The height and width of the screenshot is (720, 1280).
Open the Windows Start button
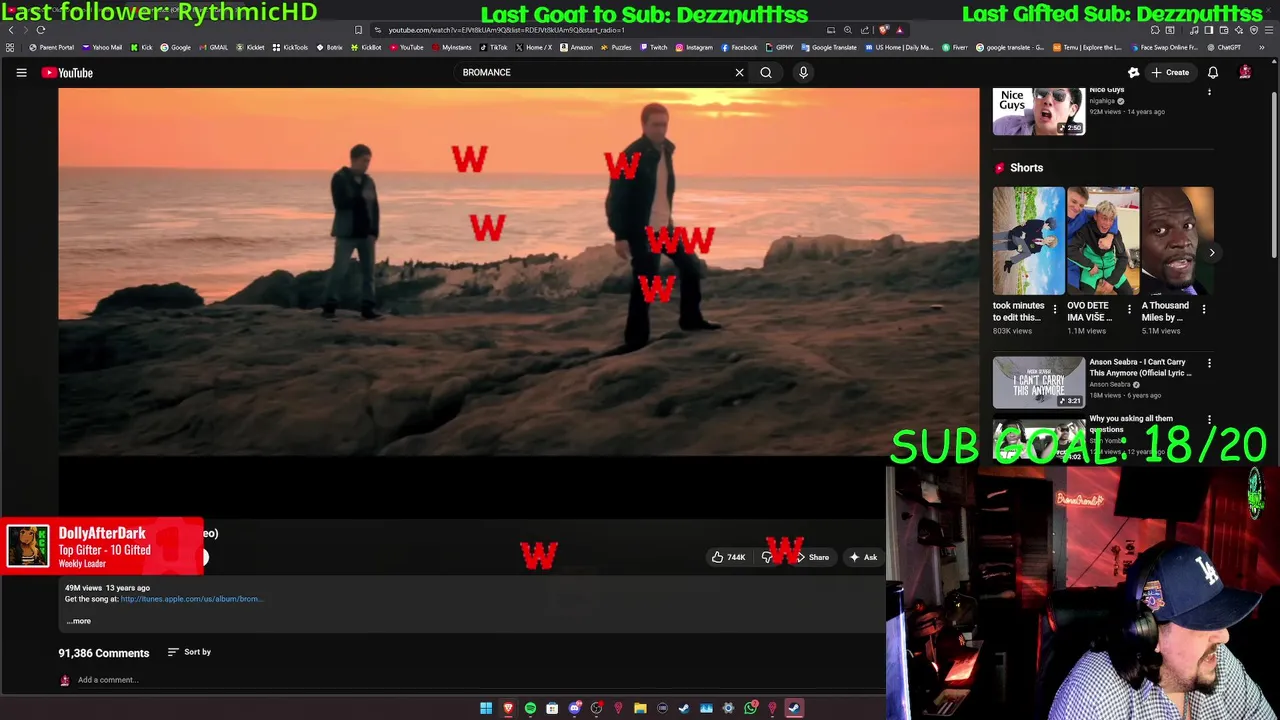click(486, 708)
